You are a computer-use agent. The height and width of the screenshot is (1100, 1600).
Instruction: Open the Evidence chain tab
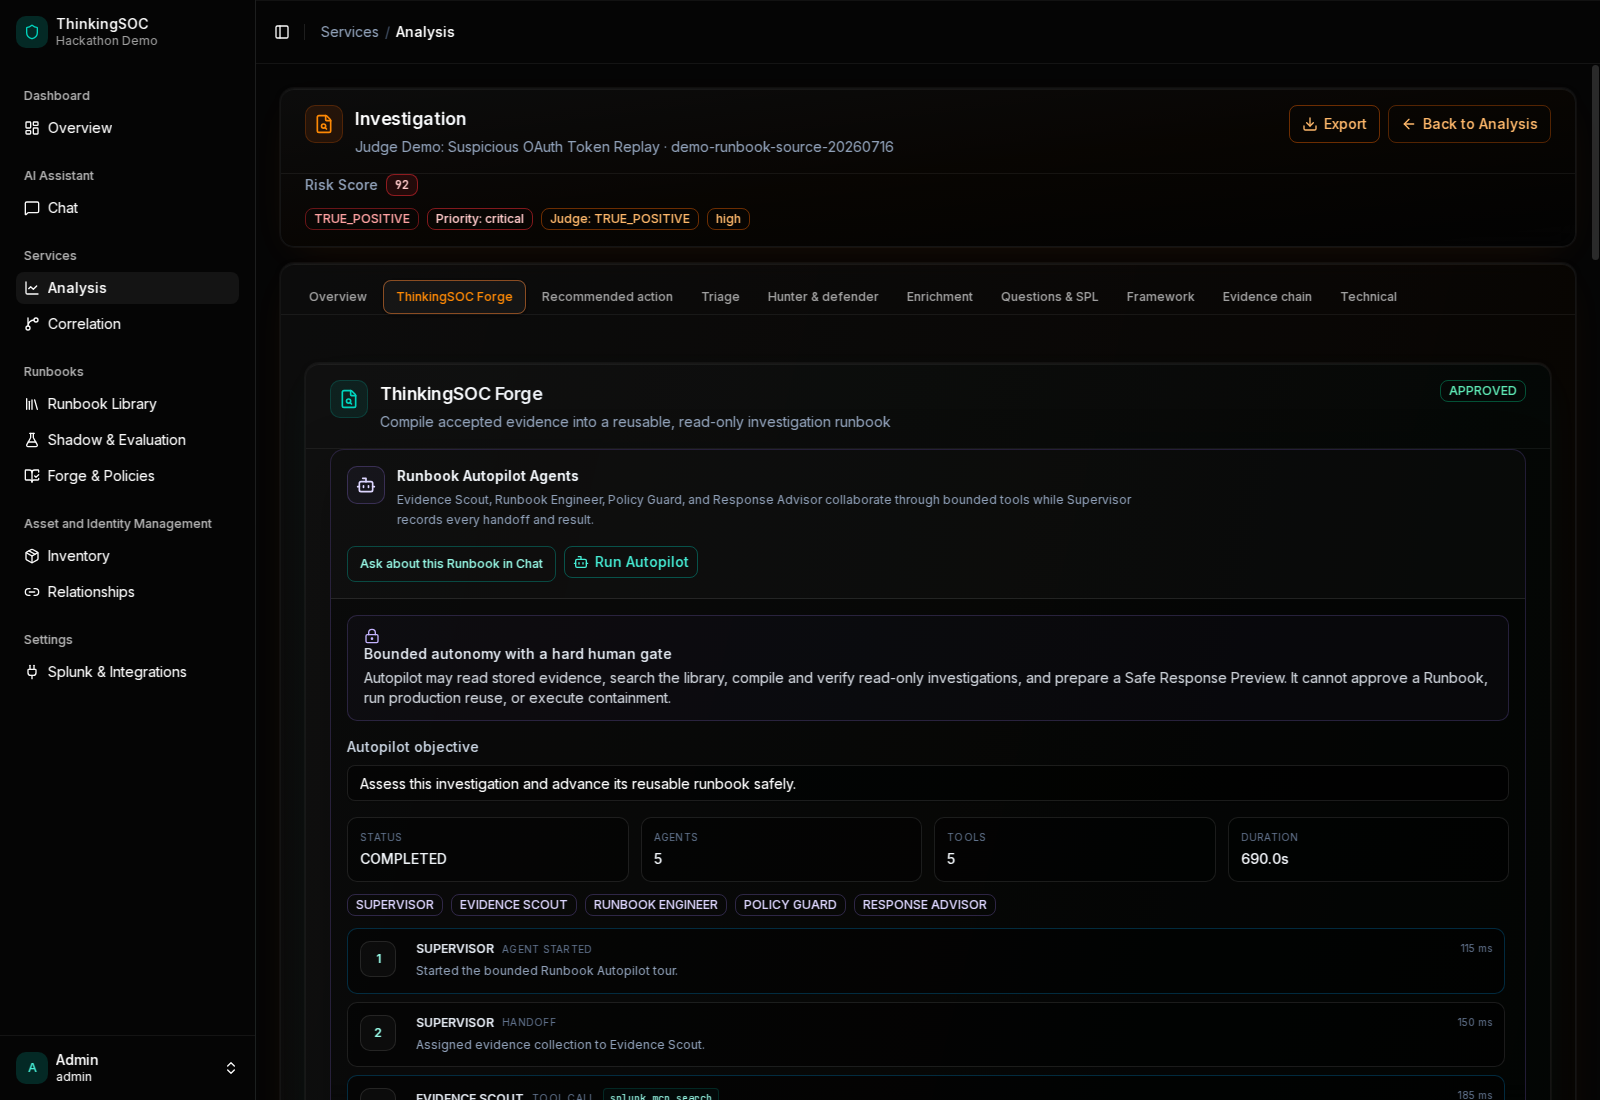[x=1267, y=297]
